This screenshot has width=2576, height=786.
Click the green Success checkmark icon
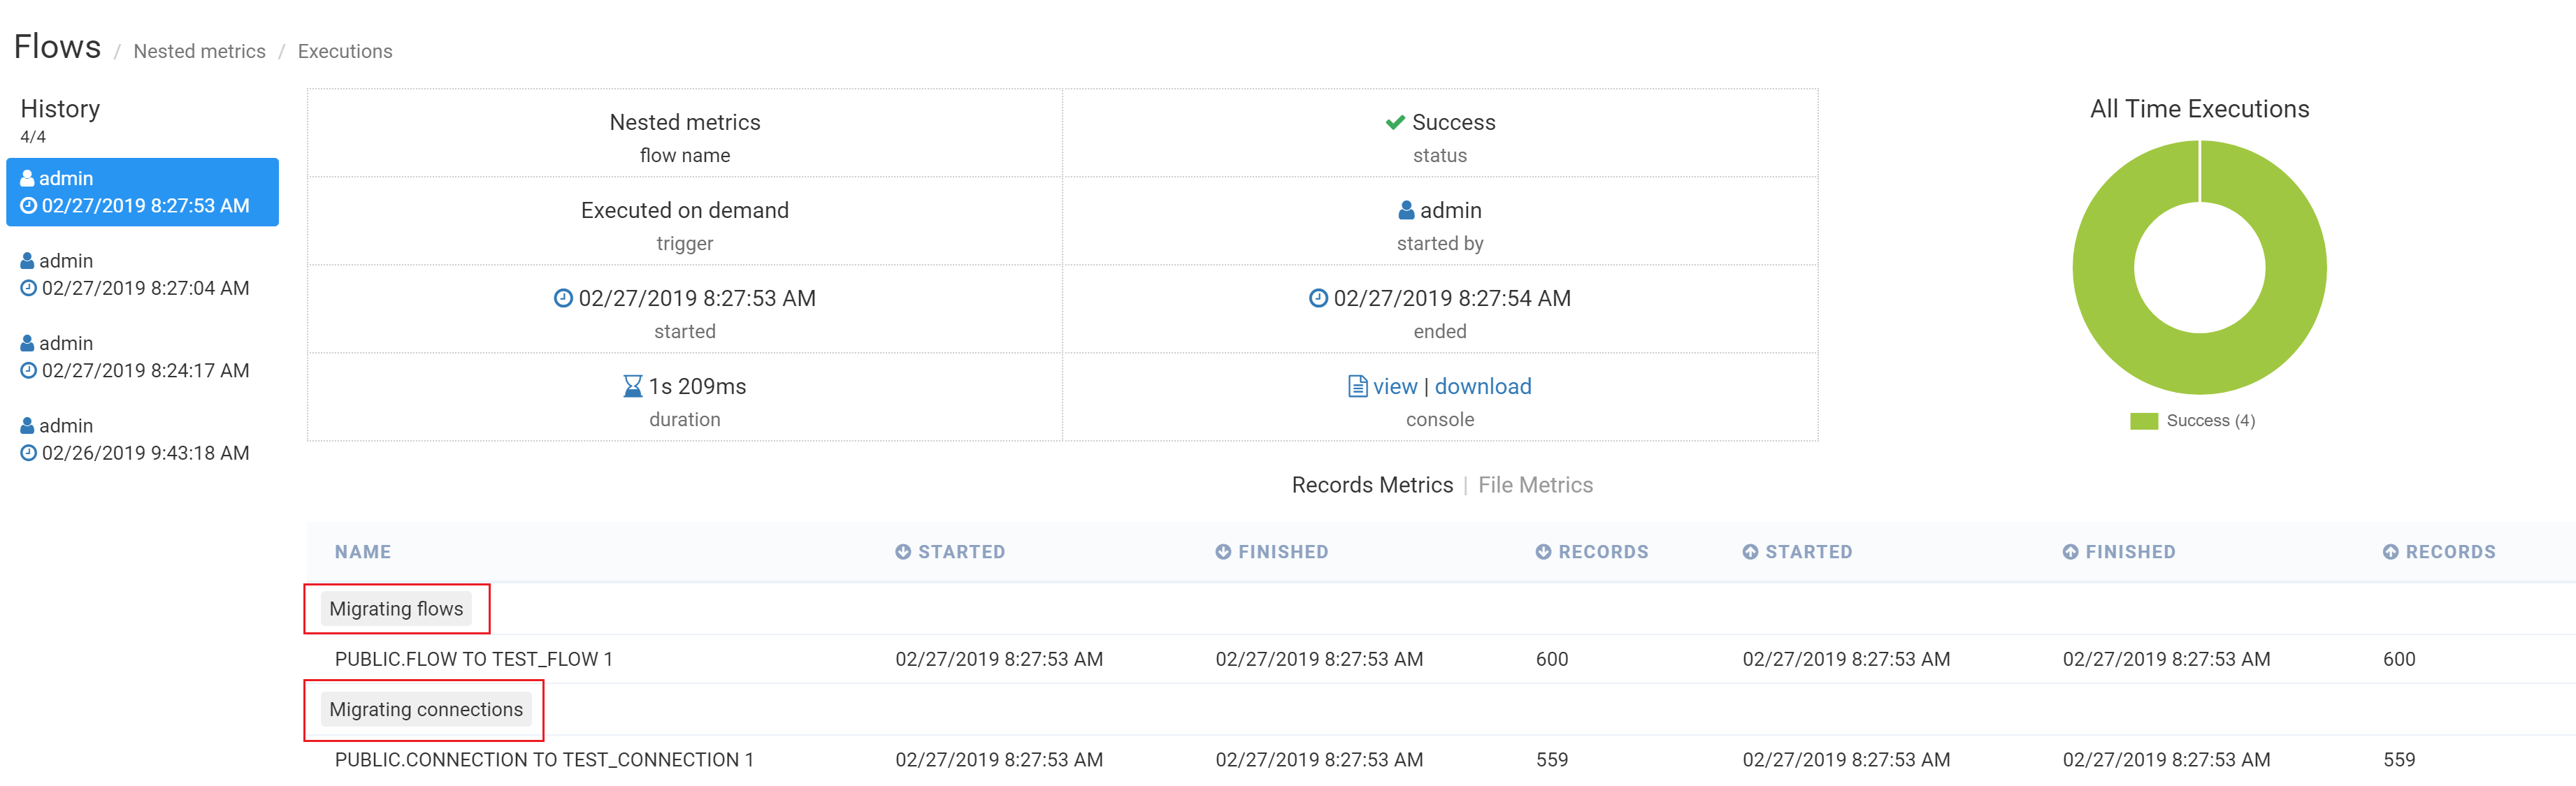[x=1395, y=122]
